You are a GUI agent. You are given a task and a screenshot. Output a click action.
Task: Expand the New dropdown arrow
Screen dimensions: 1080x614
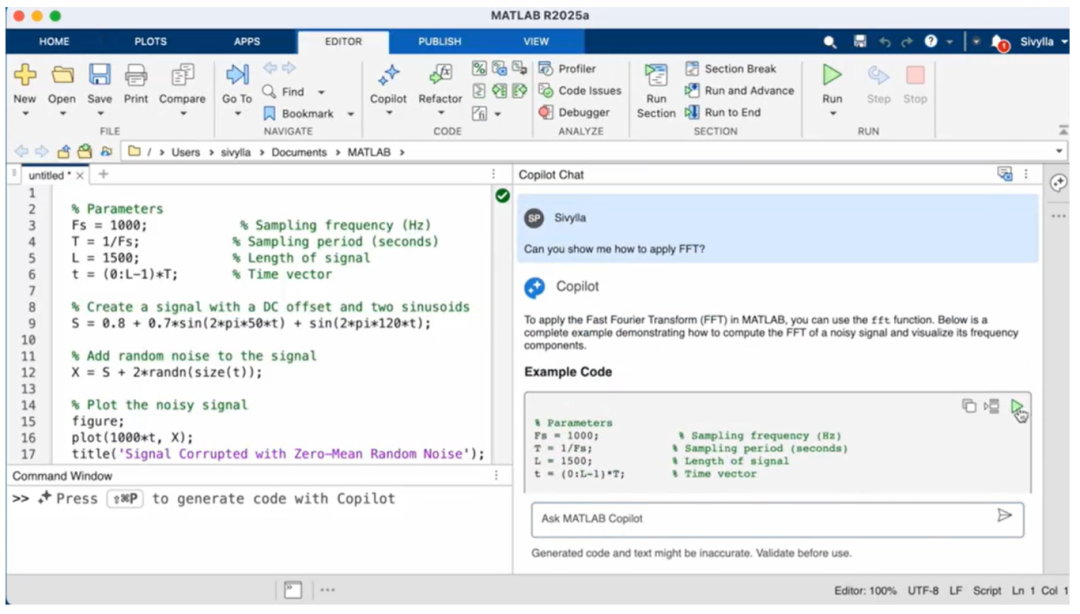click(x=25, y=114)
